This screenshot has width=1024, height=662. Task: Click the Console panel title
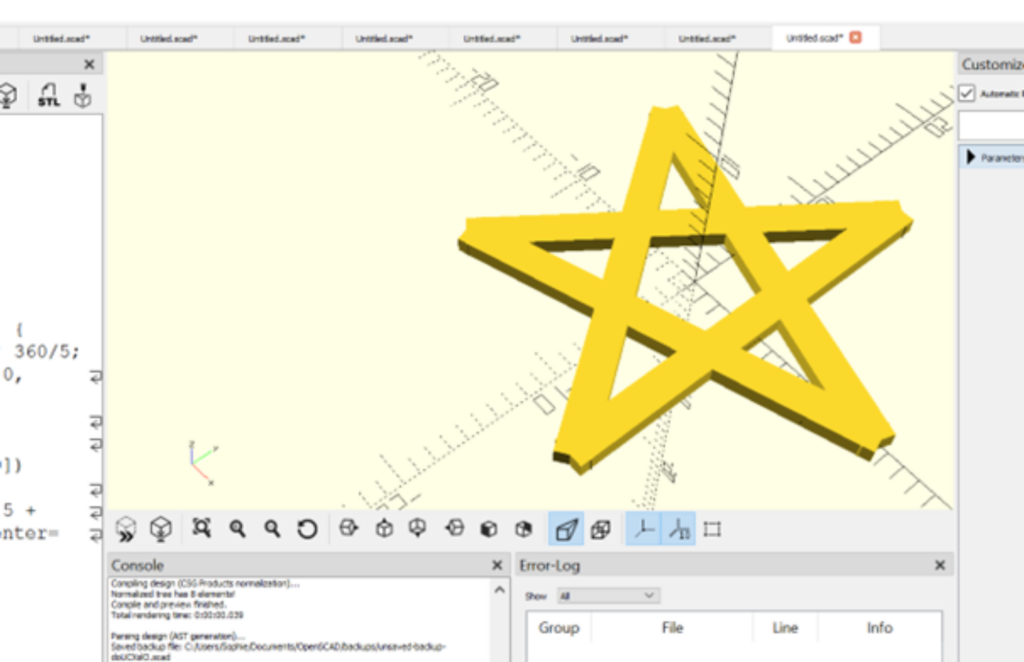137,565
